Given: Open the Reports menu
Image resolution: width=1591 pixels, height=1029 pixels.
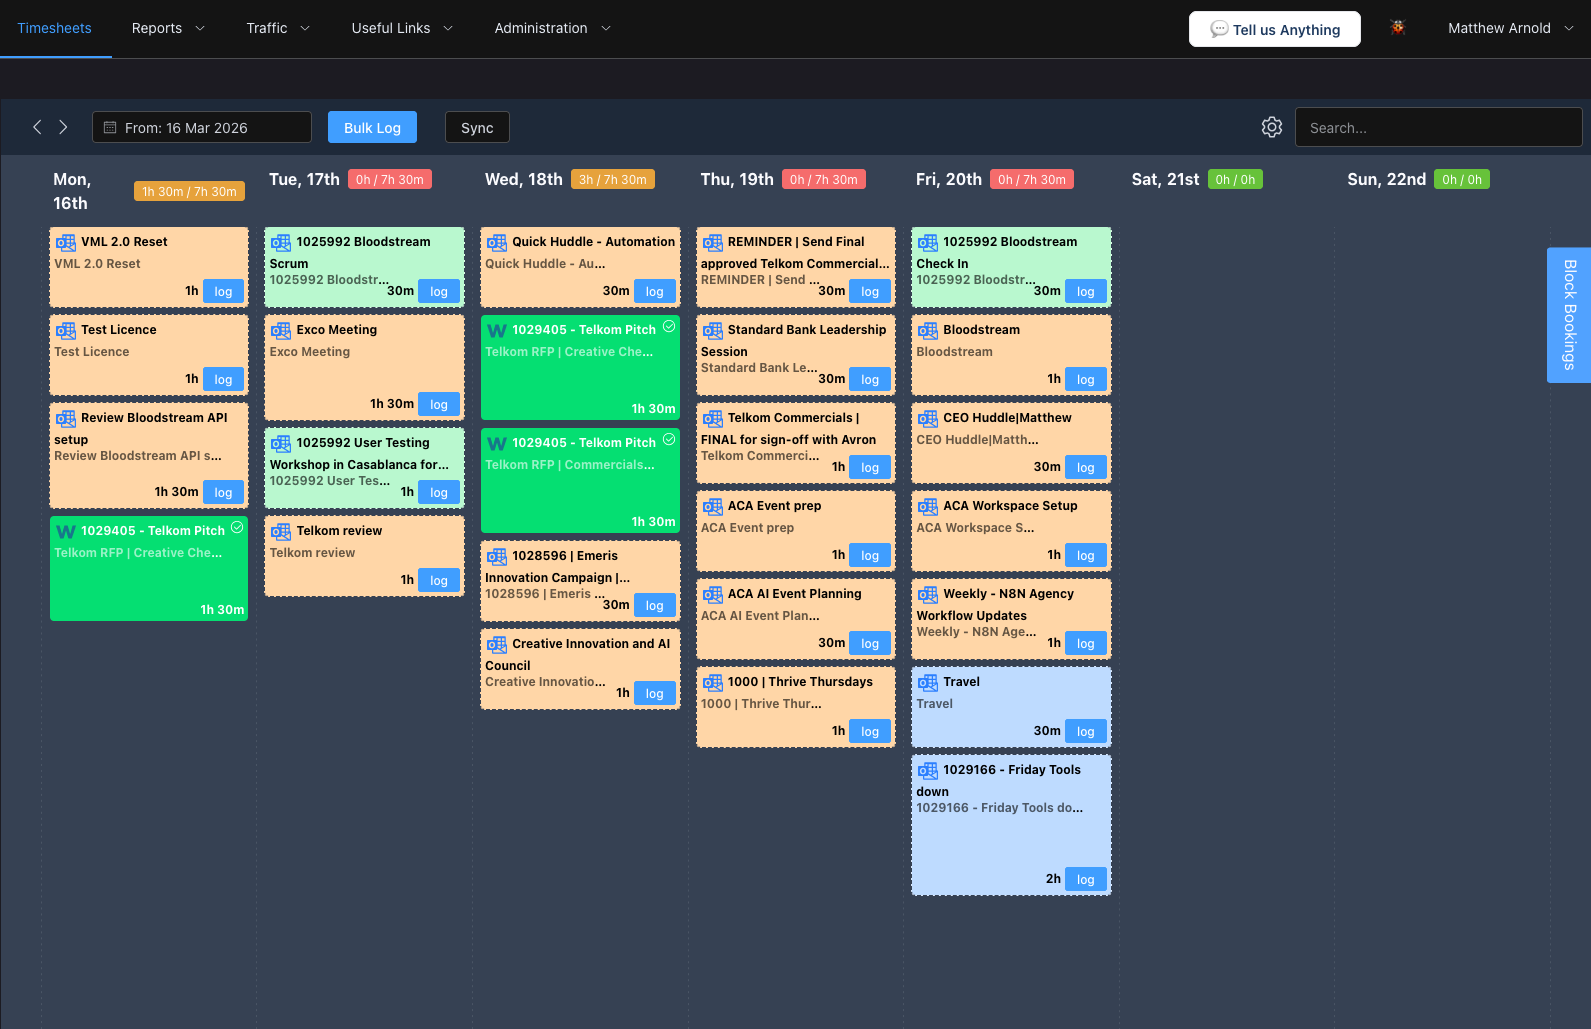Looking at the screenshot, I should pos(168,28).
